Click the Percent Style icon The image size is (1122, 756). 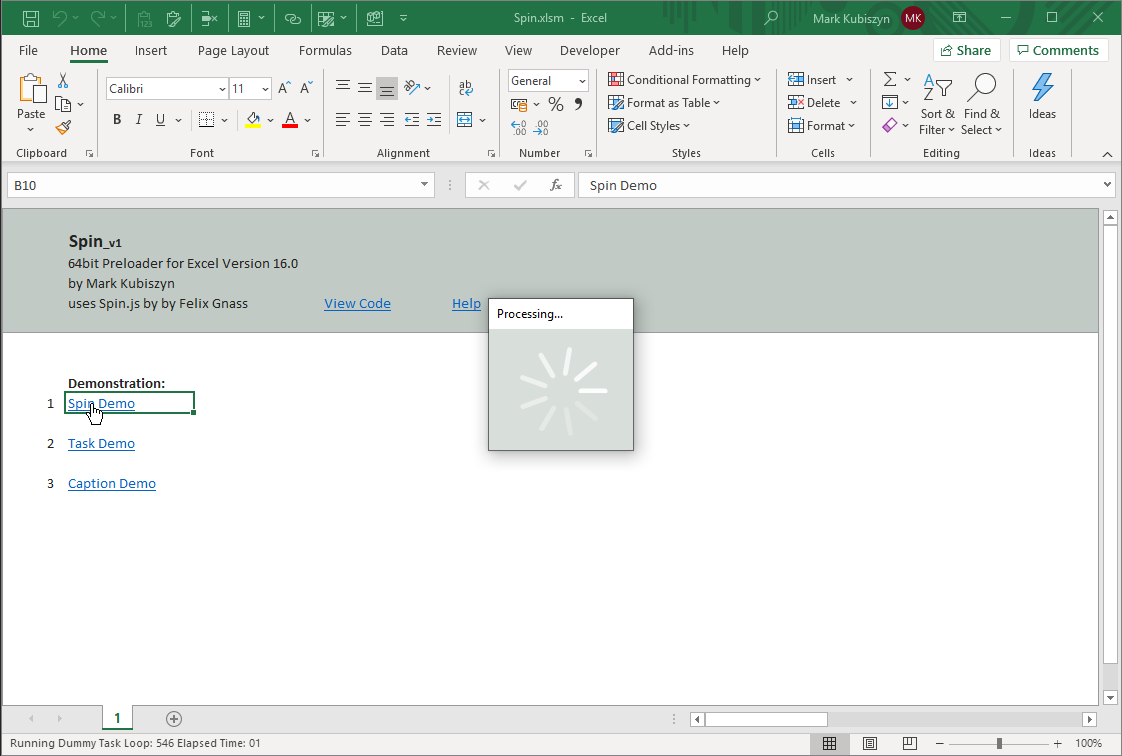(556, 104)
